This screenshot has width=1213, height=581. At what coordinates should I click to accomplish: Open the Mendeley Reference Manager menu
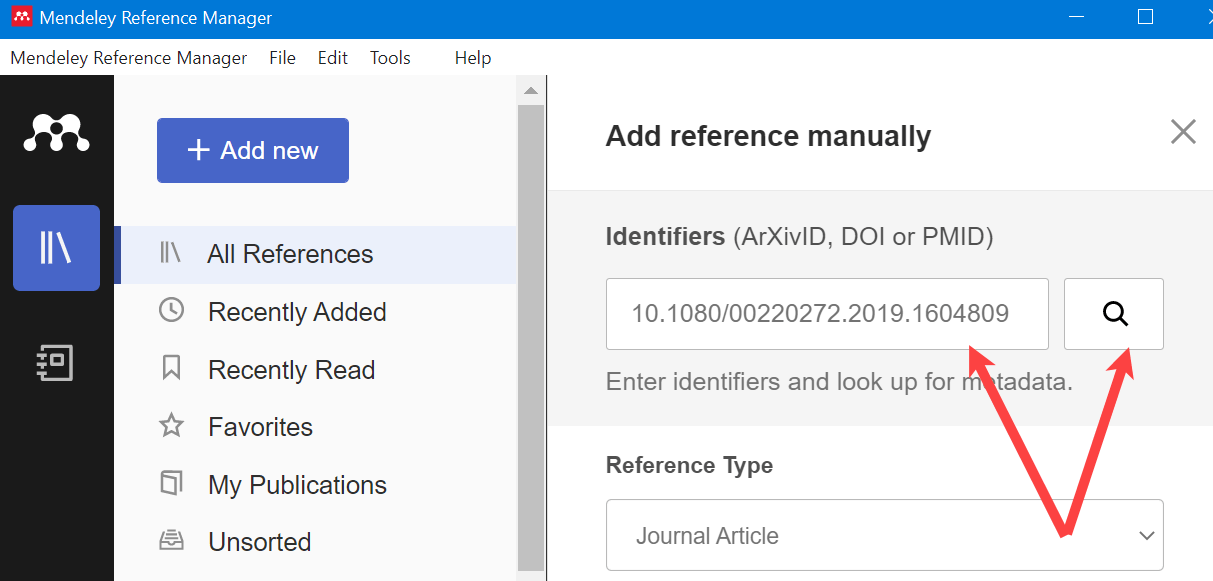(129, 58)
